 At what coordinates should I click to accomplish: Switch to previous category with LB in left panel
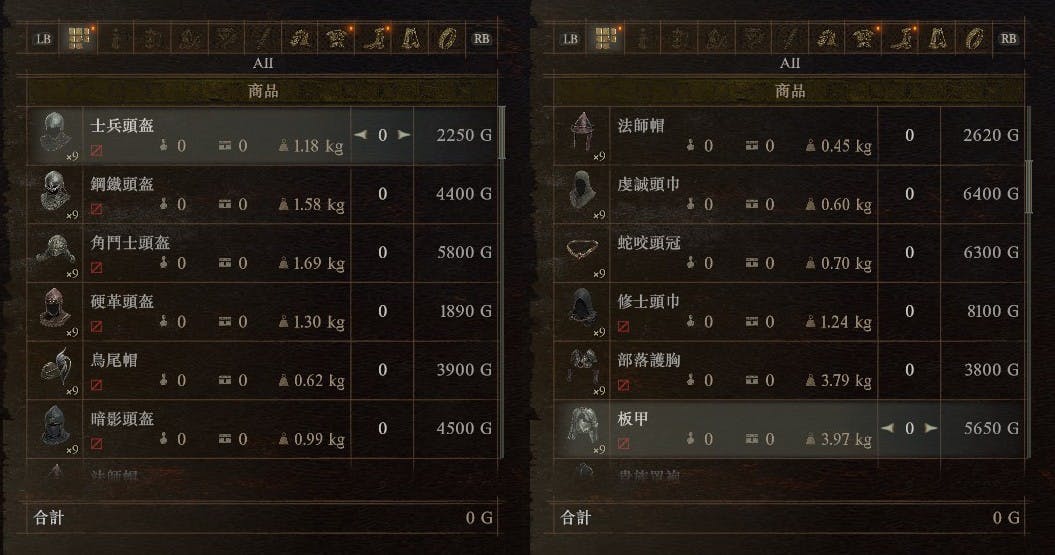point(43,38)
